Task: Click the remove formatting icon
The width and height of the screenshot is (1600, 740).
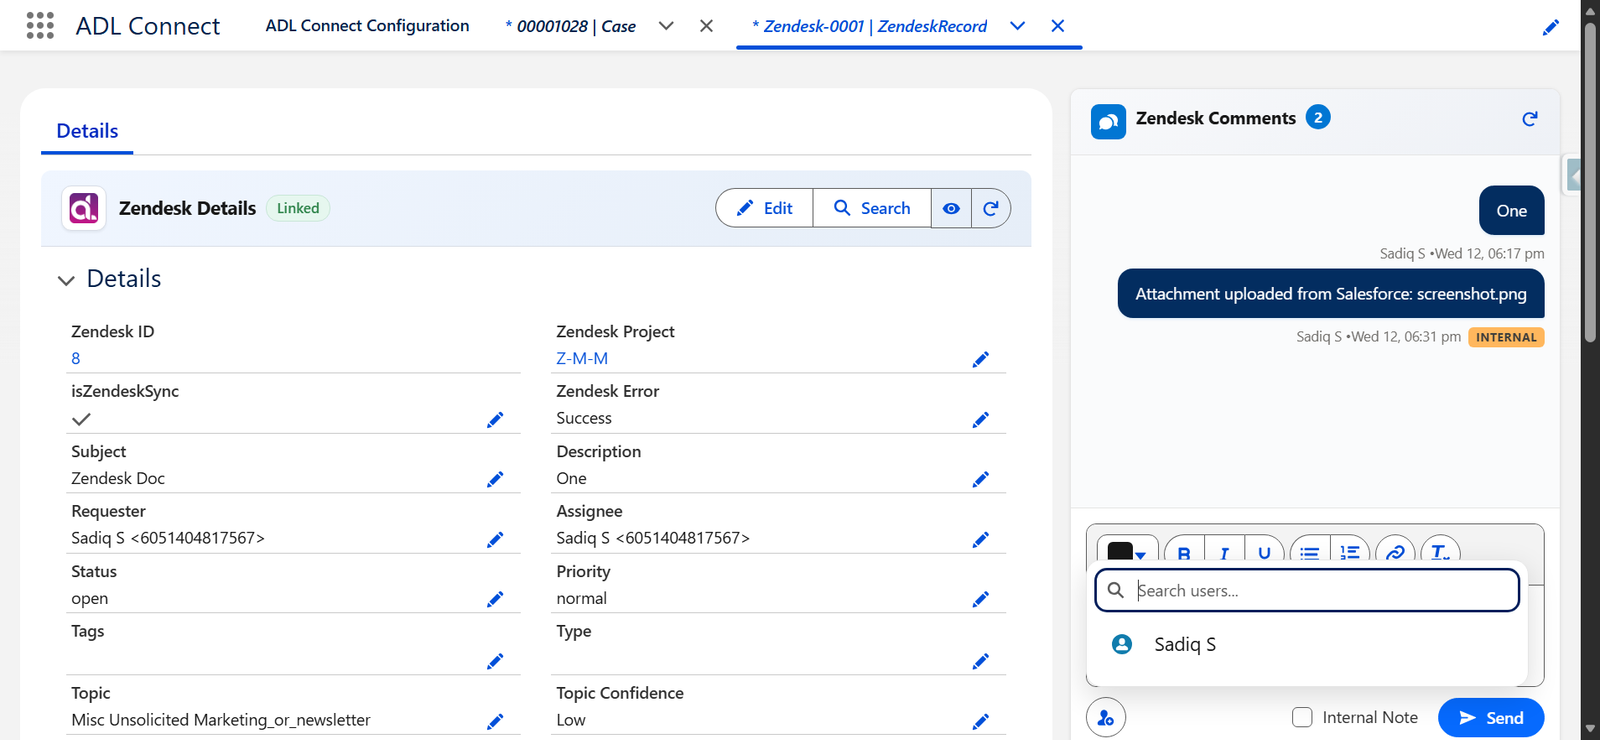Action: coord(1440,551)
